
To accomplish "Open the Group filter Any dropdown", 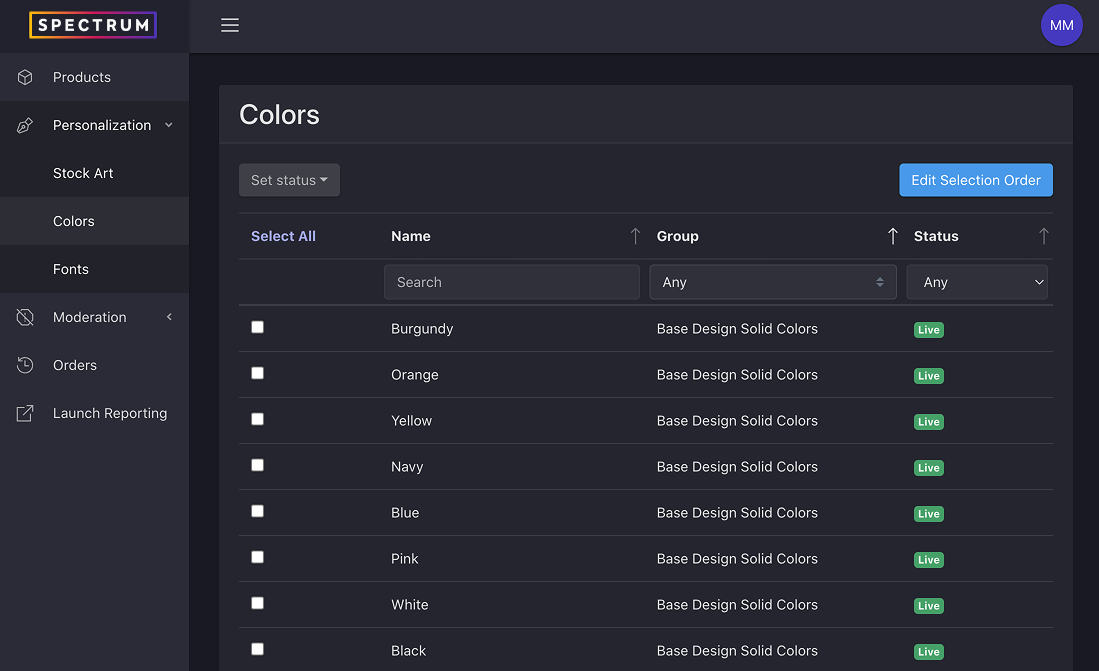I will pyautogui.click(x=772, y=282).
